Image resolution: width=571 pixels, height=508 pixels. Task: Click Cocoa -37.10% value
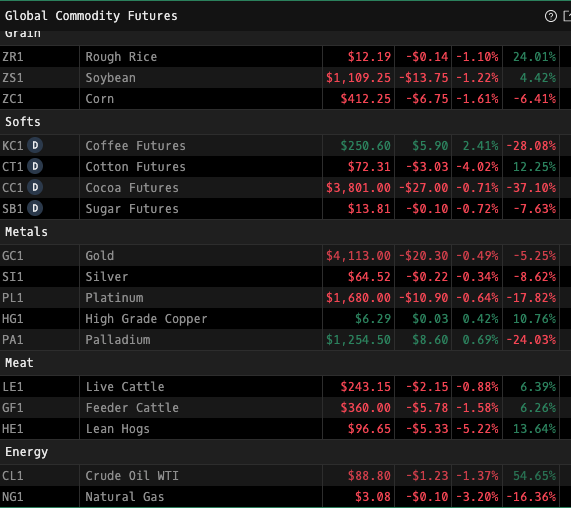[x=531, y=188]
